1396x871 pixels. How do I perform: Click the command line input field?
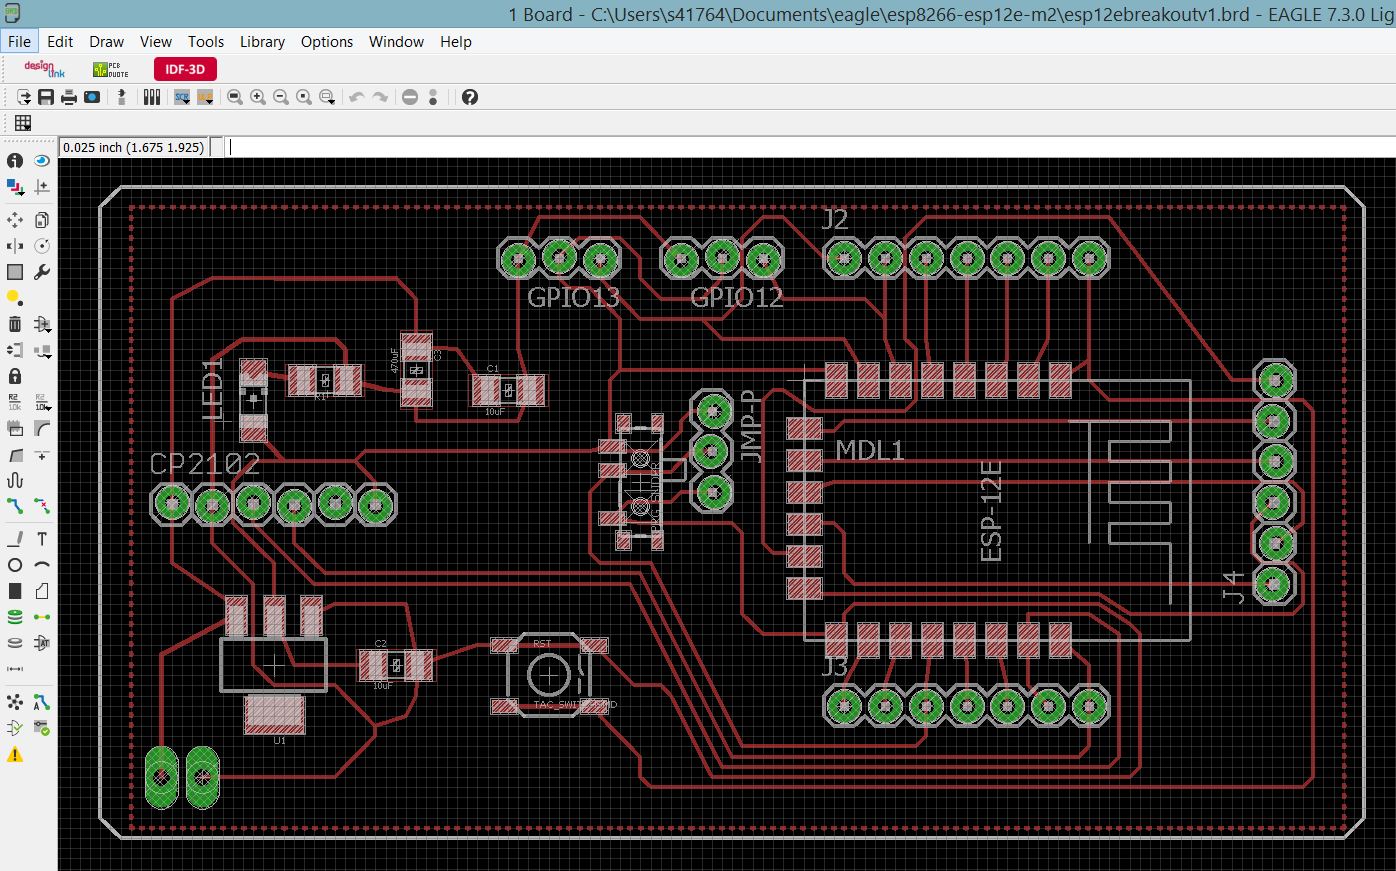(808, 147)
